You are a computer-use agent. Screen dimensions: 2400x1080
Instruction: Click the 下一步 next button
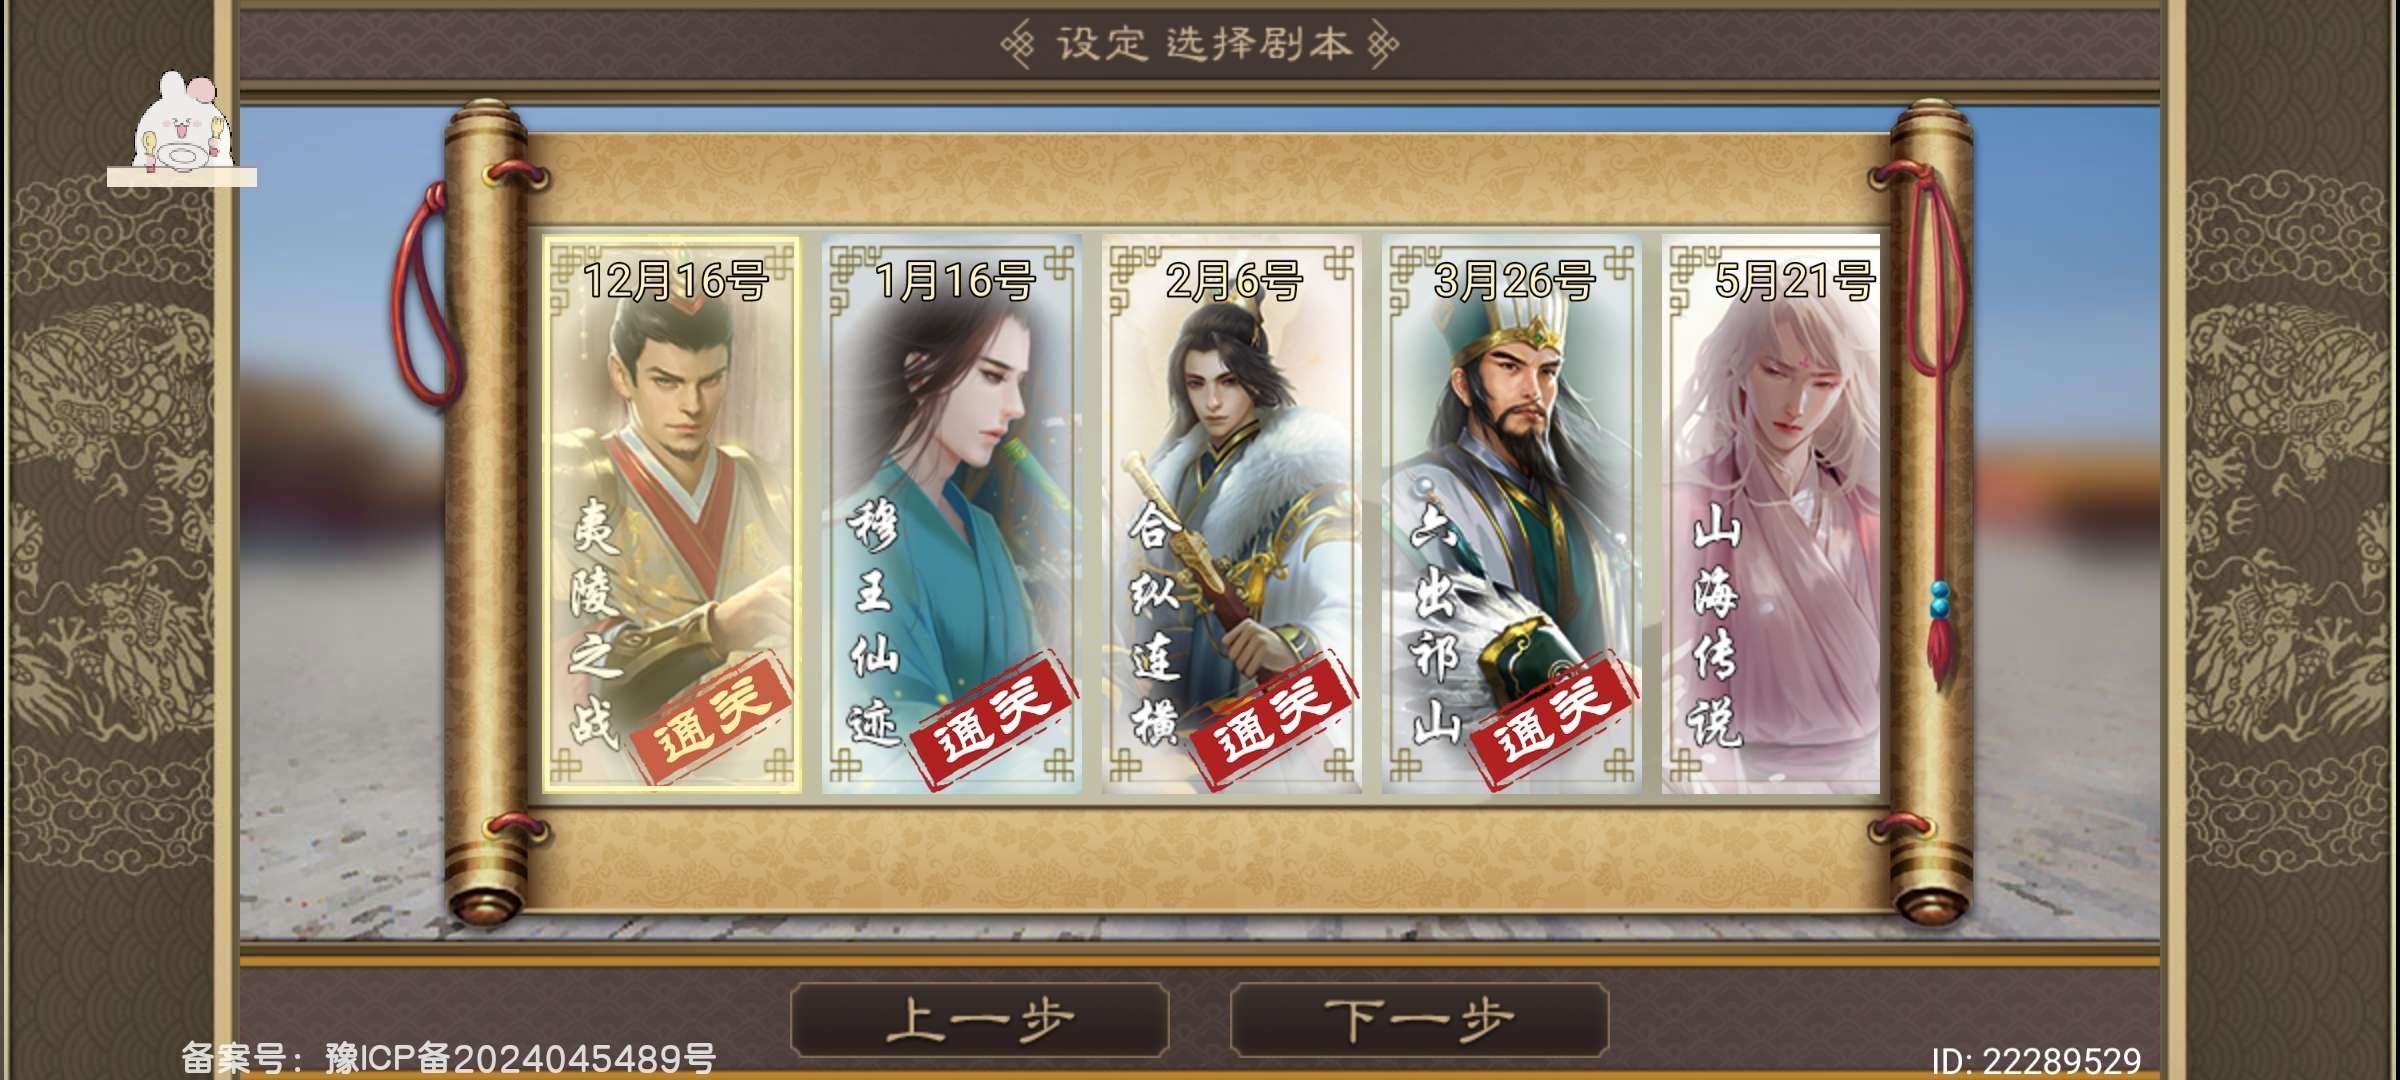tap(1419, 1020)
